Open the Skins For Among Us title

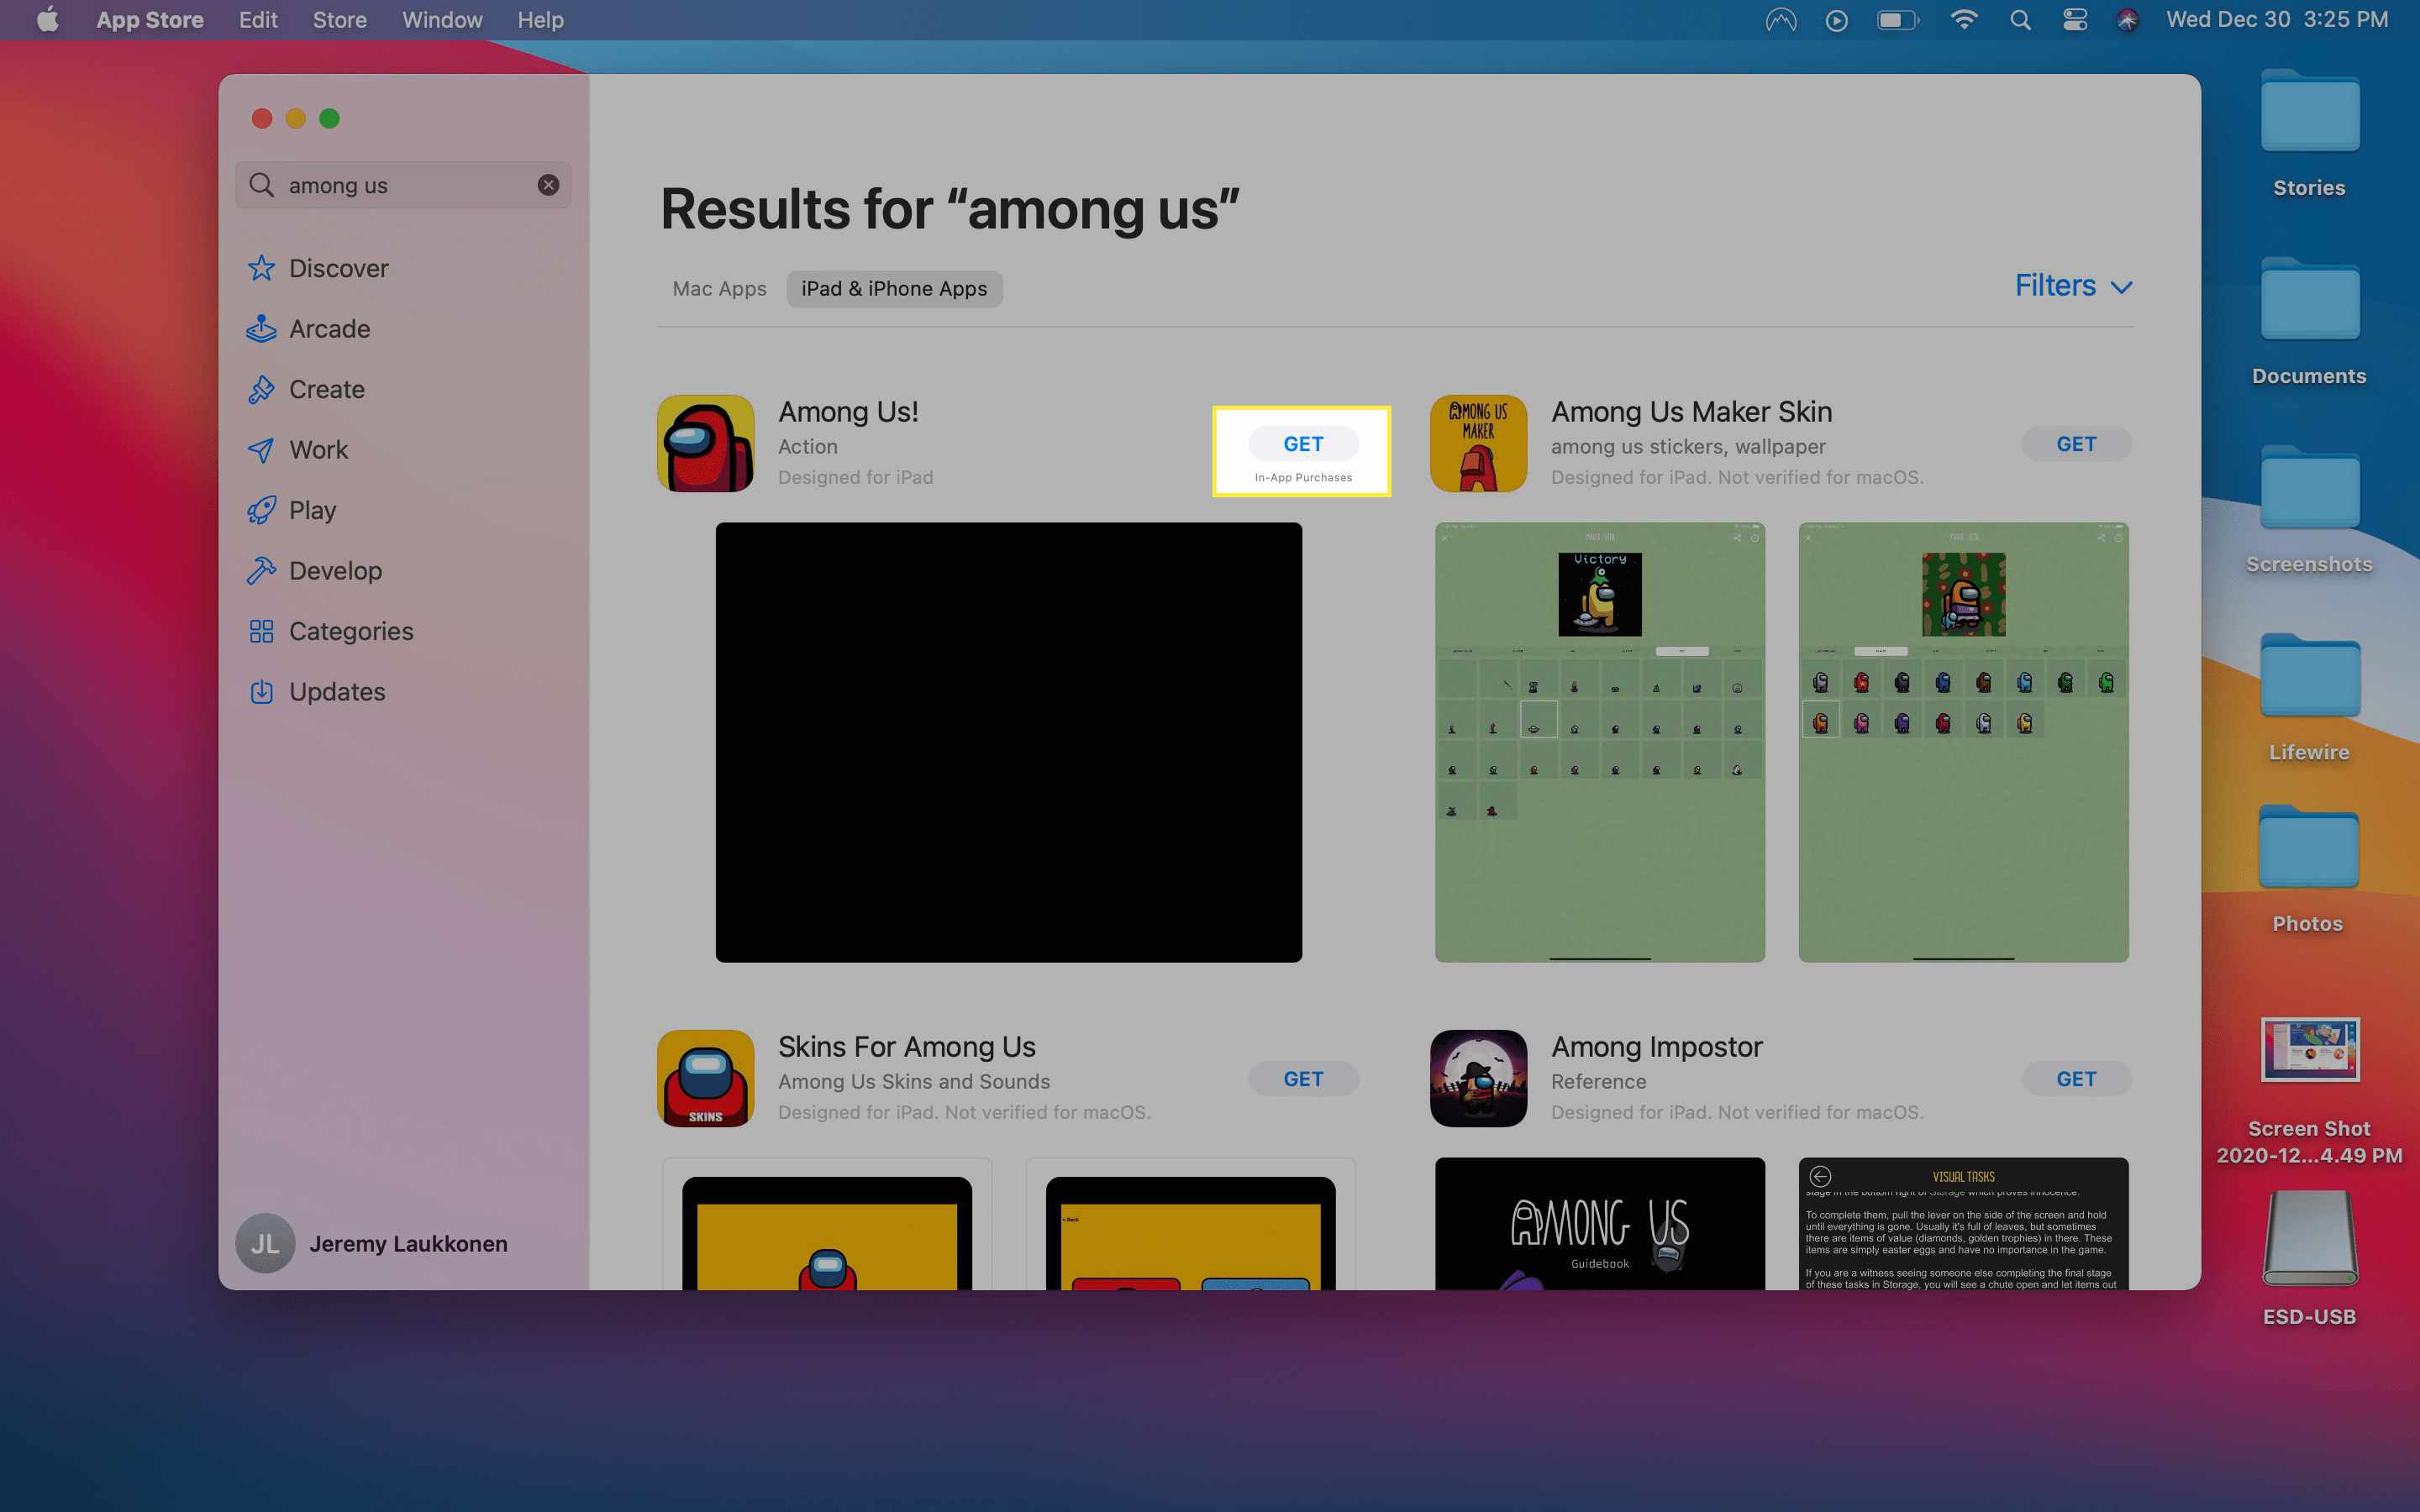pyautogui.click(x=906, y=1046)
